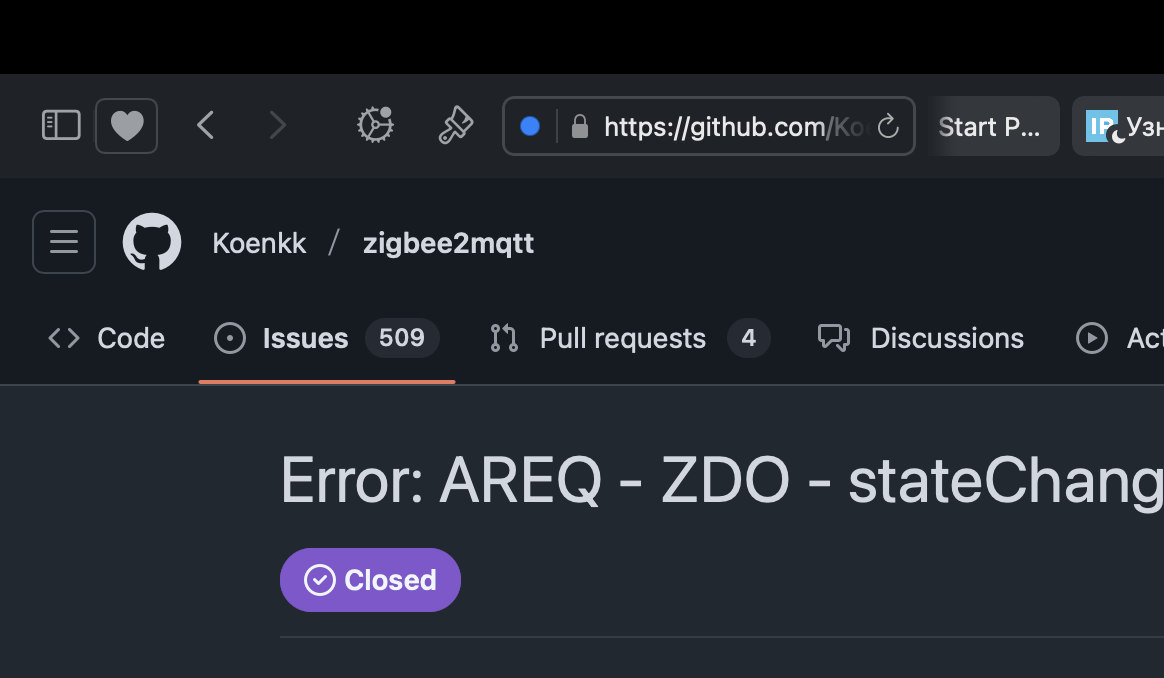The height and width of the screenshot is (678, 1164).
Task: Toggle the browser sidebar panel icon
Action: click(61, 126)
